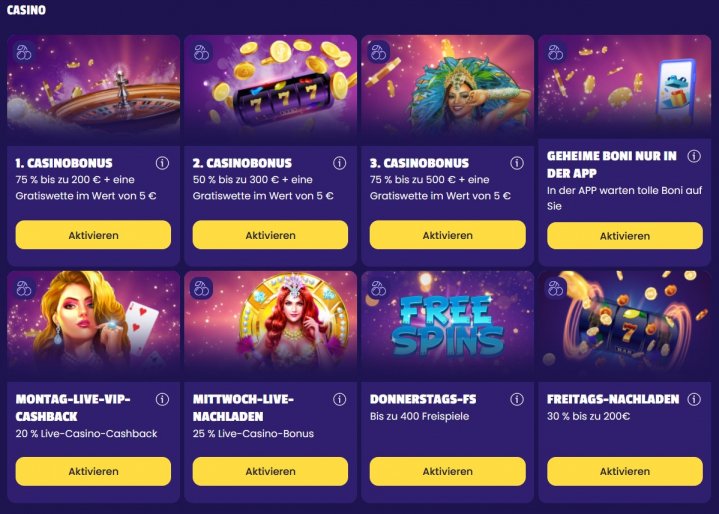719x514 pixels.
Task: Show info for Mittwoch-Live-Nachladen
Action: point(339,399)
